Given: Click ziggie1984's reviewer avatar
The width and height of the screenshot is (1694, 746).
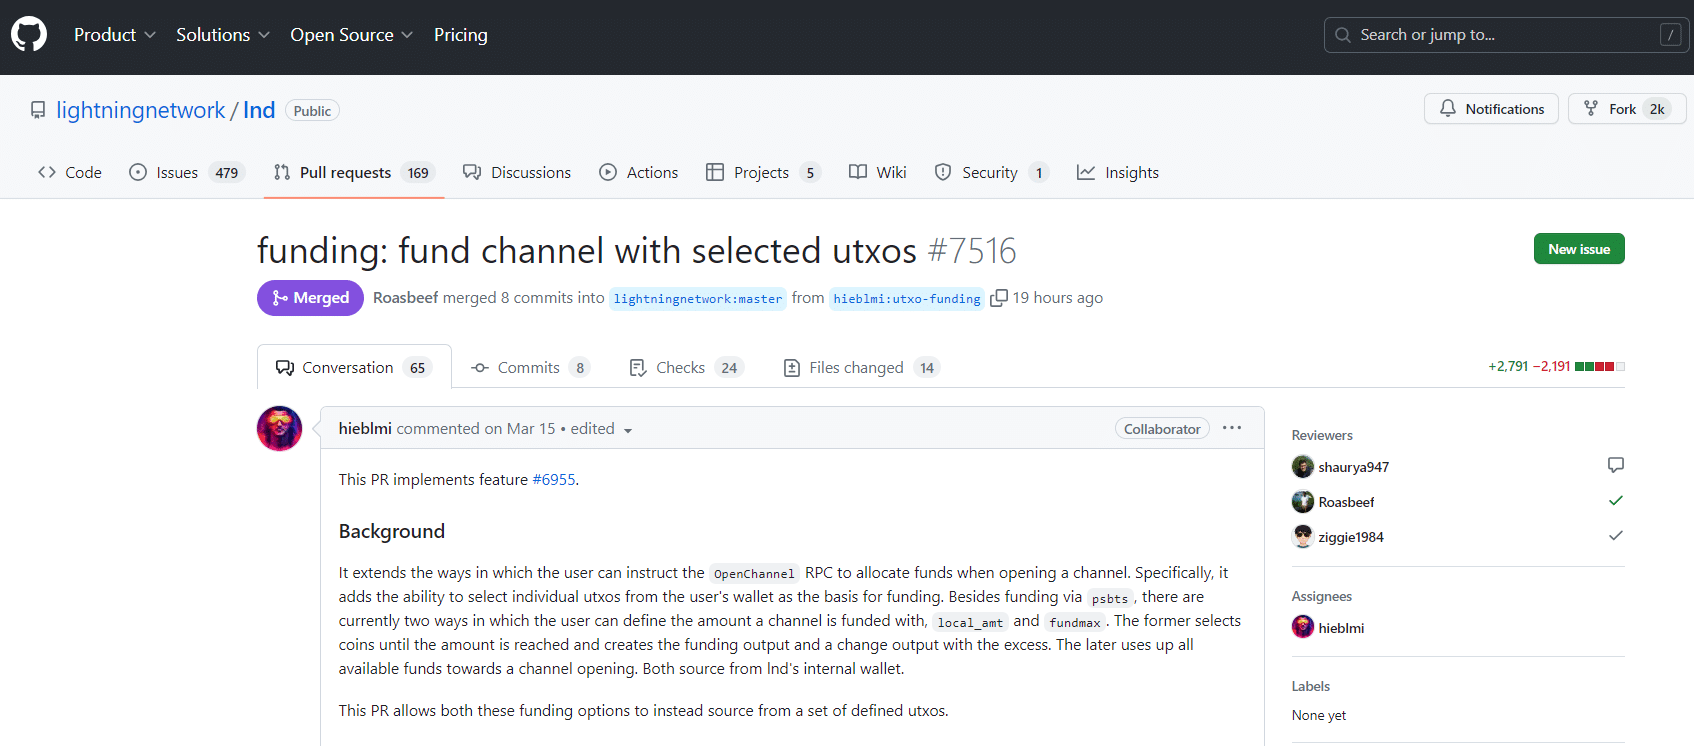Looking at the screenshot, I should coord(1303,537).
